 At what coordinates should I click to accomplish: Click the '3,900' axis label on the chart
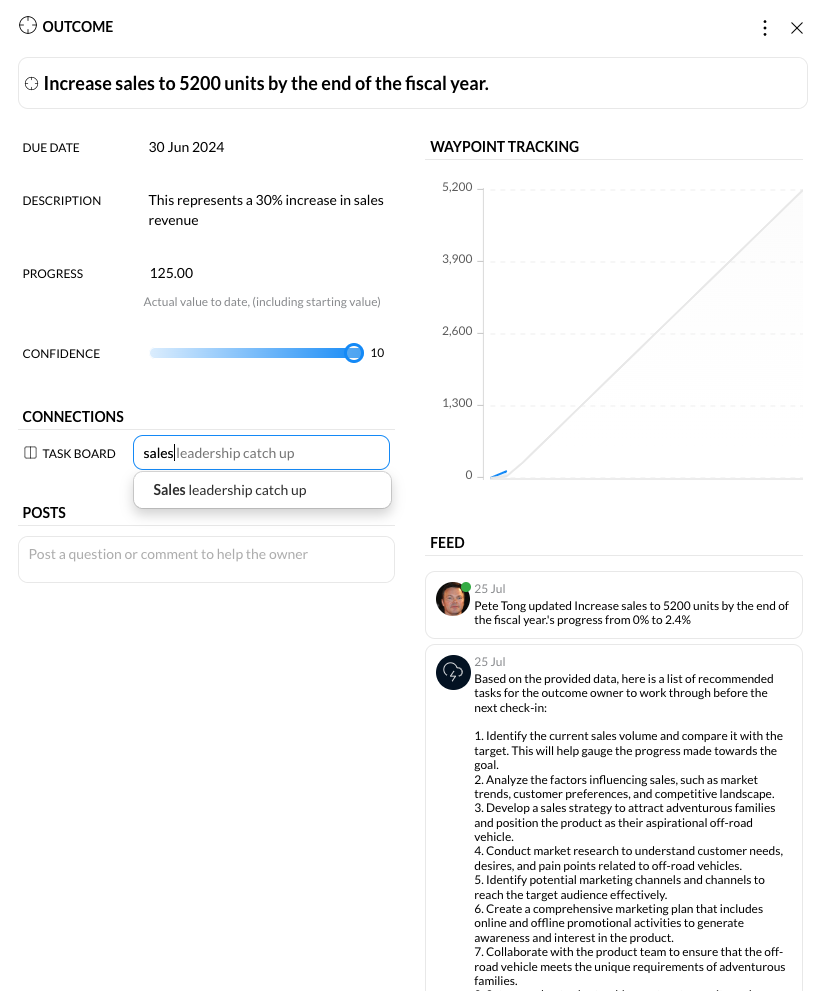coord(457,259)
